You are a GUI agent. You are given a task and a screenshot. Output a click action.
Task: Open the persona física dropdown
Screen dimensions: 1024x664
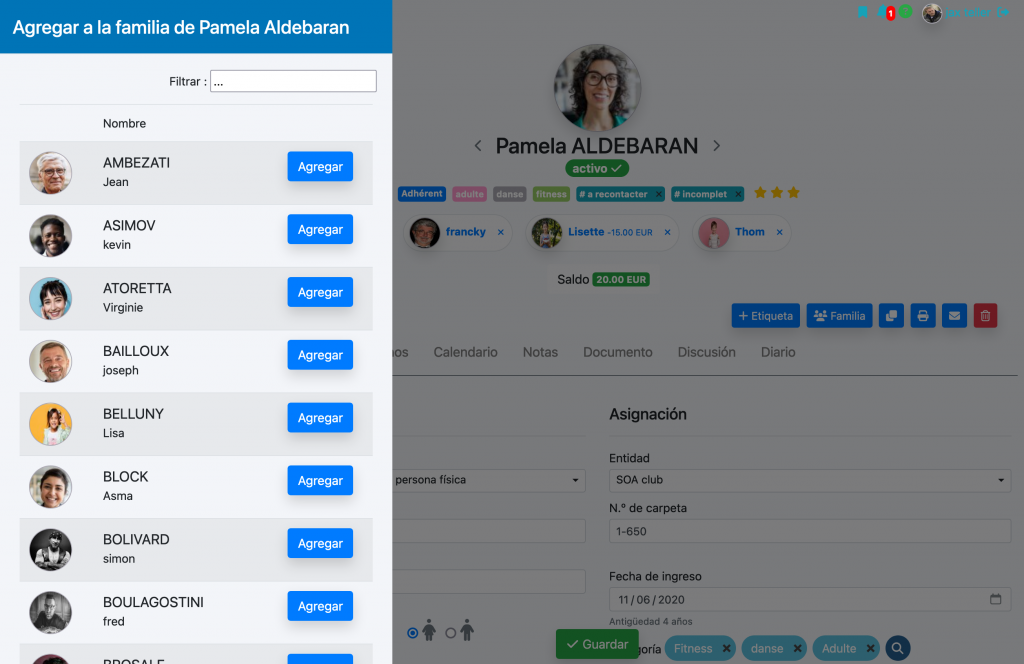click(488, 480)
